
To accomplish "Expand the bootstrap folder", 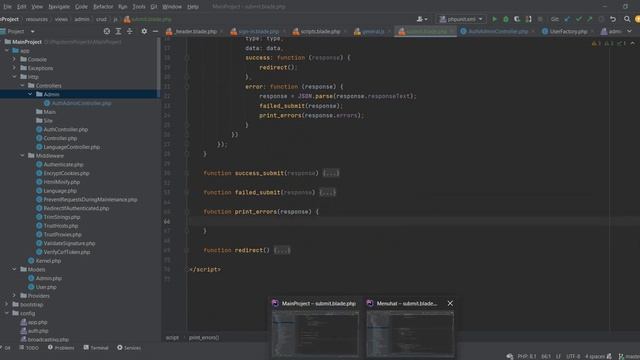I will point(7,304).
